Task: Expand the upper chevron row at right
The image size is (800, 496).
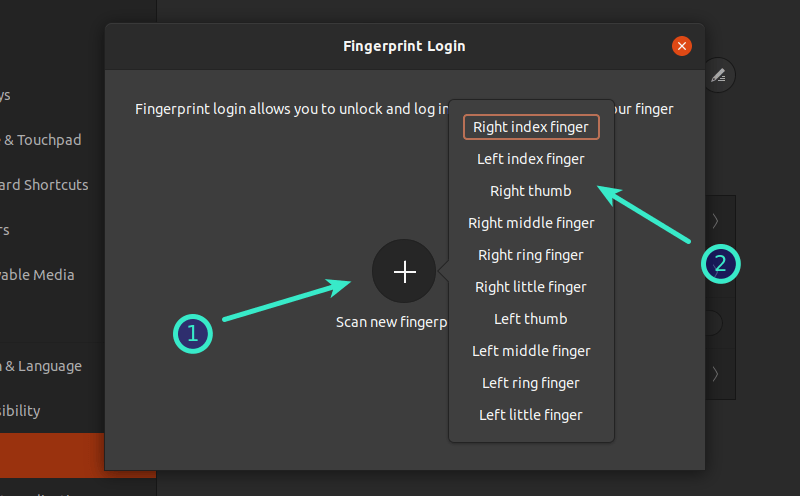Action: coord(716,221)
